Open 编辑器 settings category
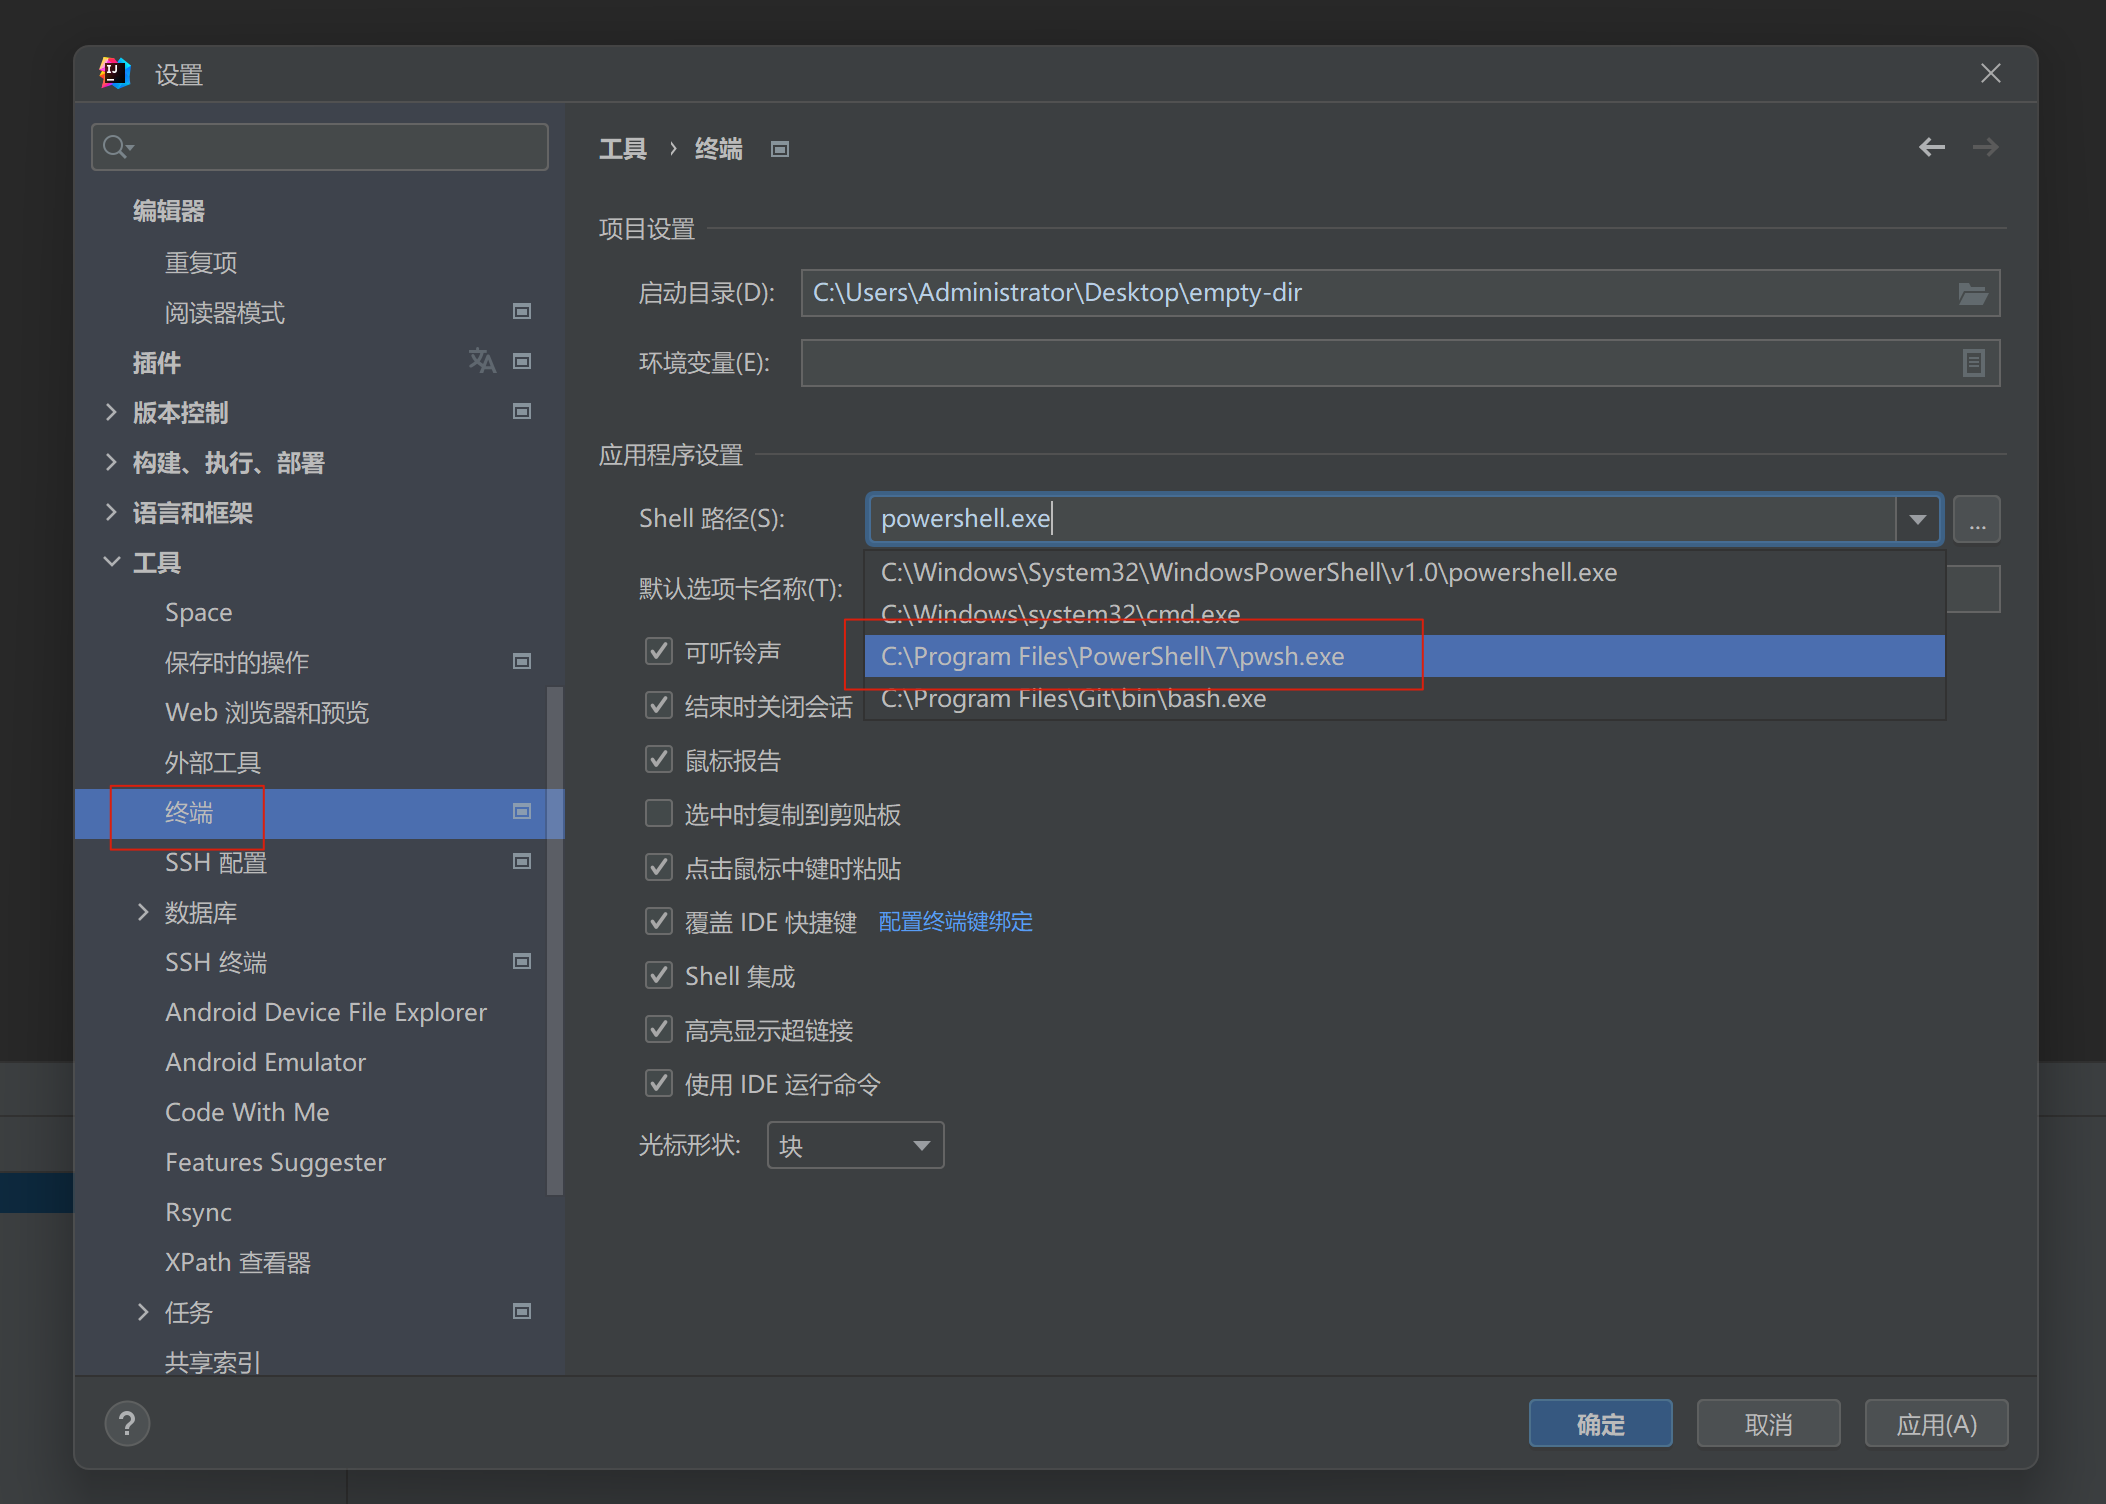 click(x=169, y=211)
